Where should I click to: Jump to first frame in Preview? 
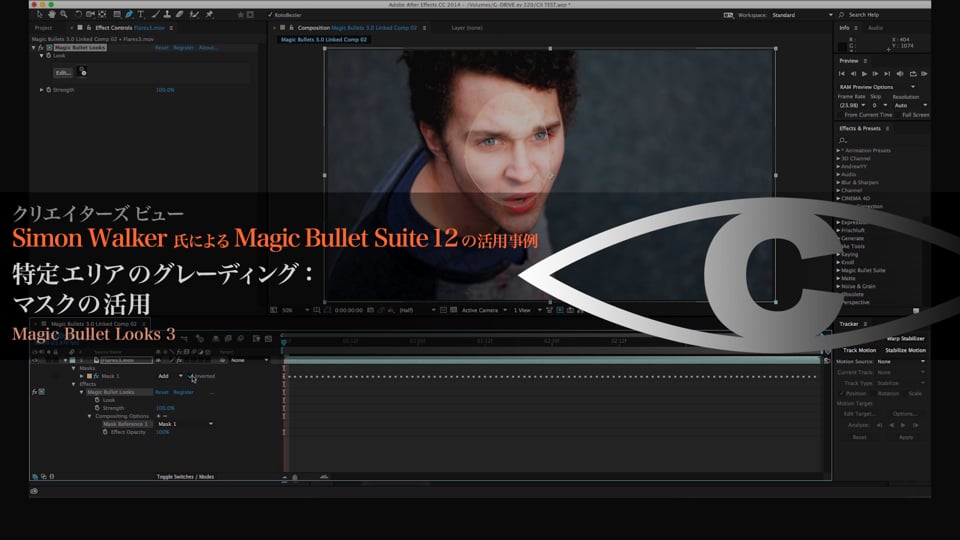[842, 73]
